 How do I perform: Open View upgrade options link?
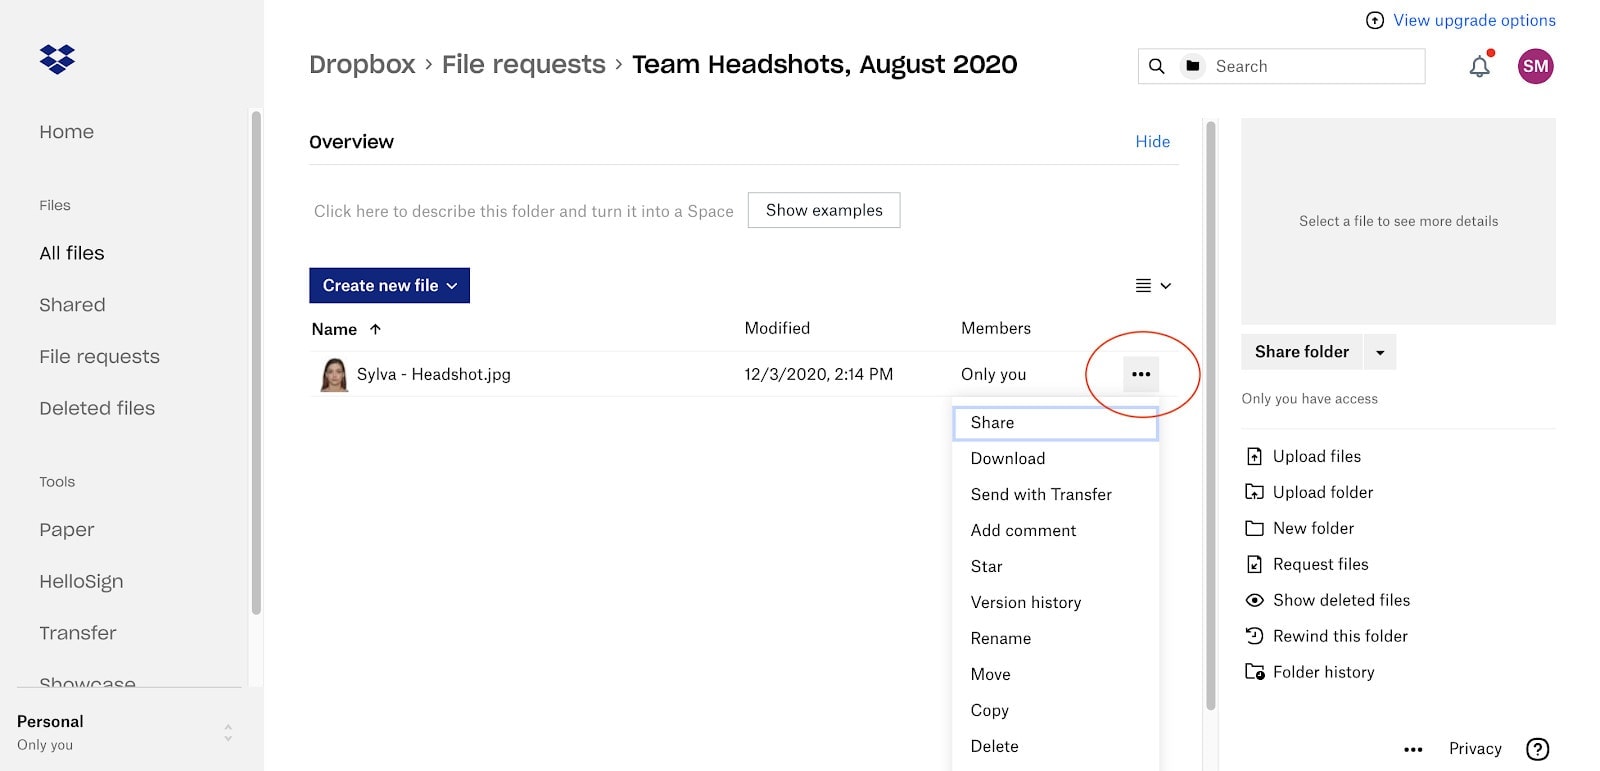click(x=1474, y=20)
